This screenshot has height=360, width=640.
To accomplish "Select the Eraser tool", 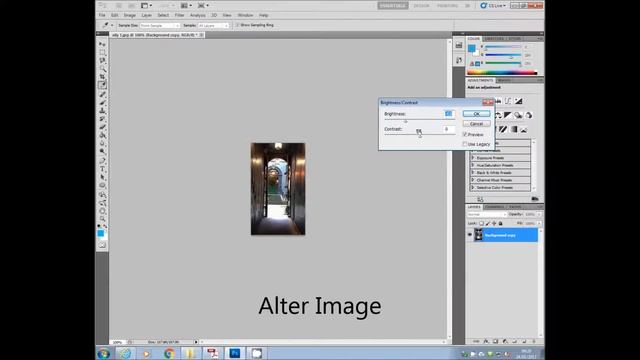I will click(x=102, y=127).
